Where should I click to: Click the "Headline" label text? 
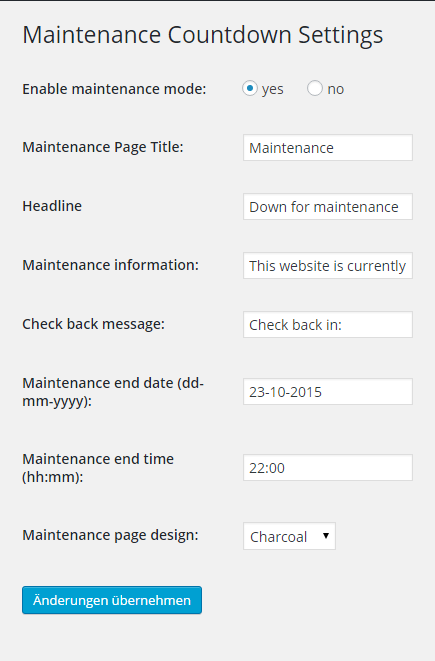click(x=52, y=206)
